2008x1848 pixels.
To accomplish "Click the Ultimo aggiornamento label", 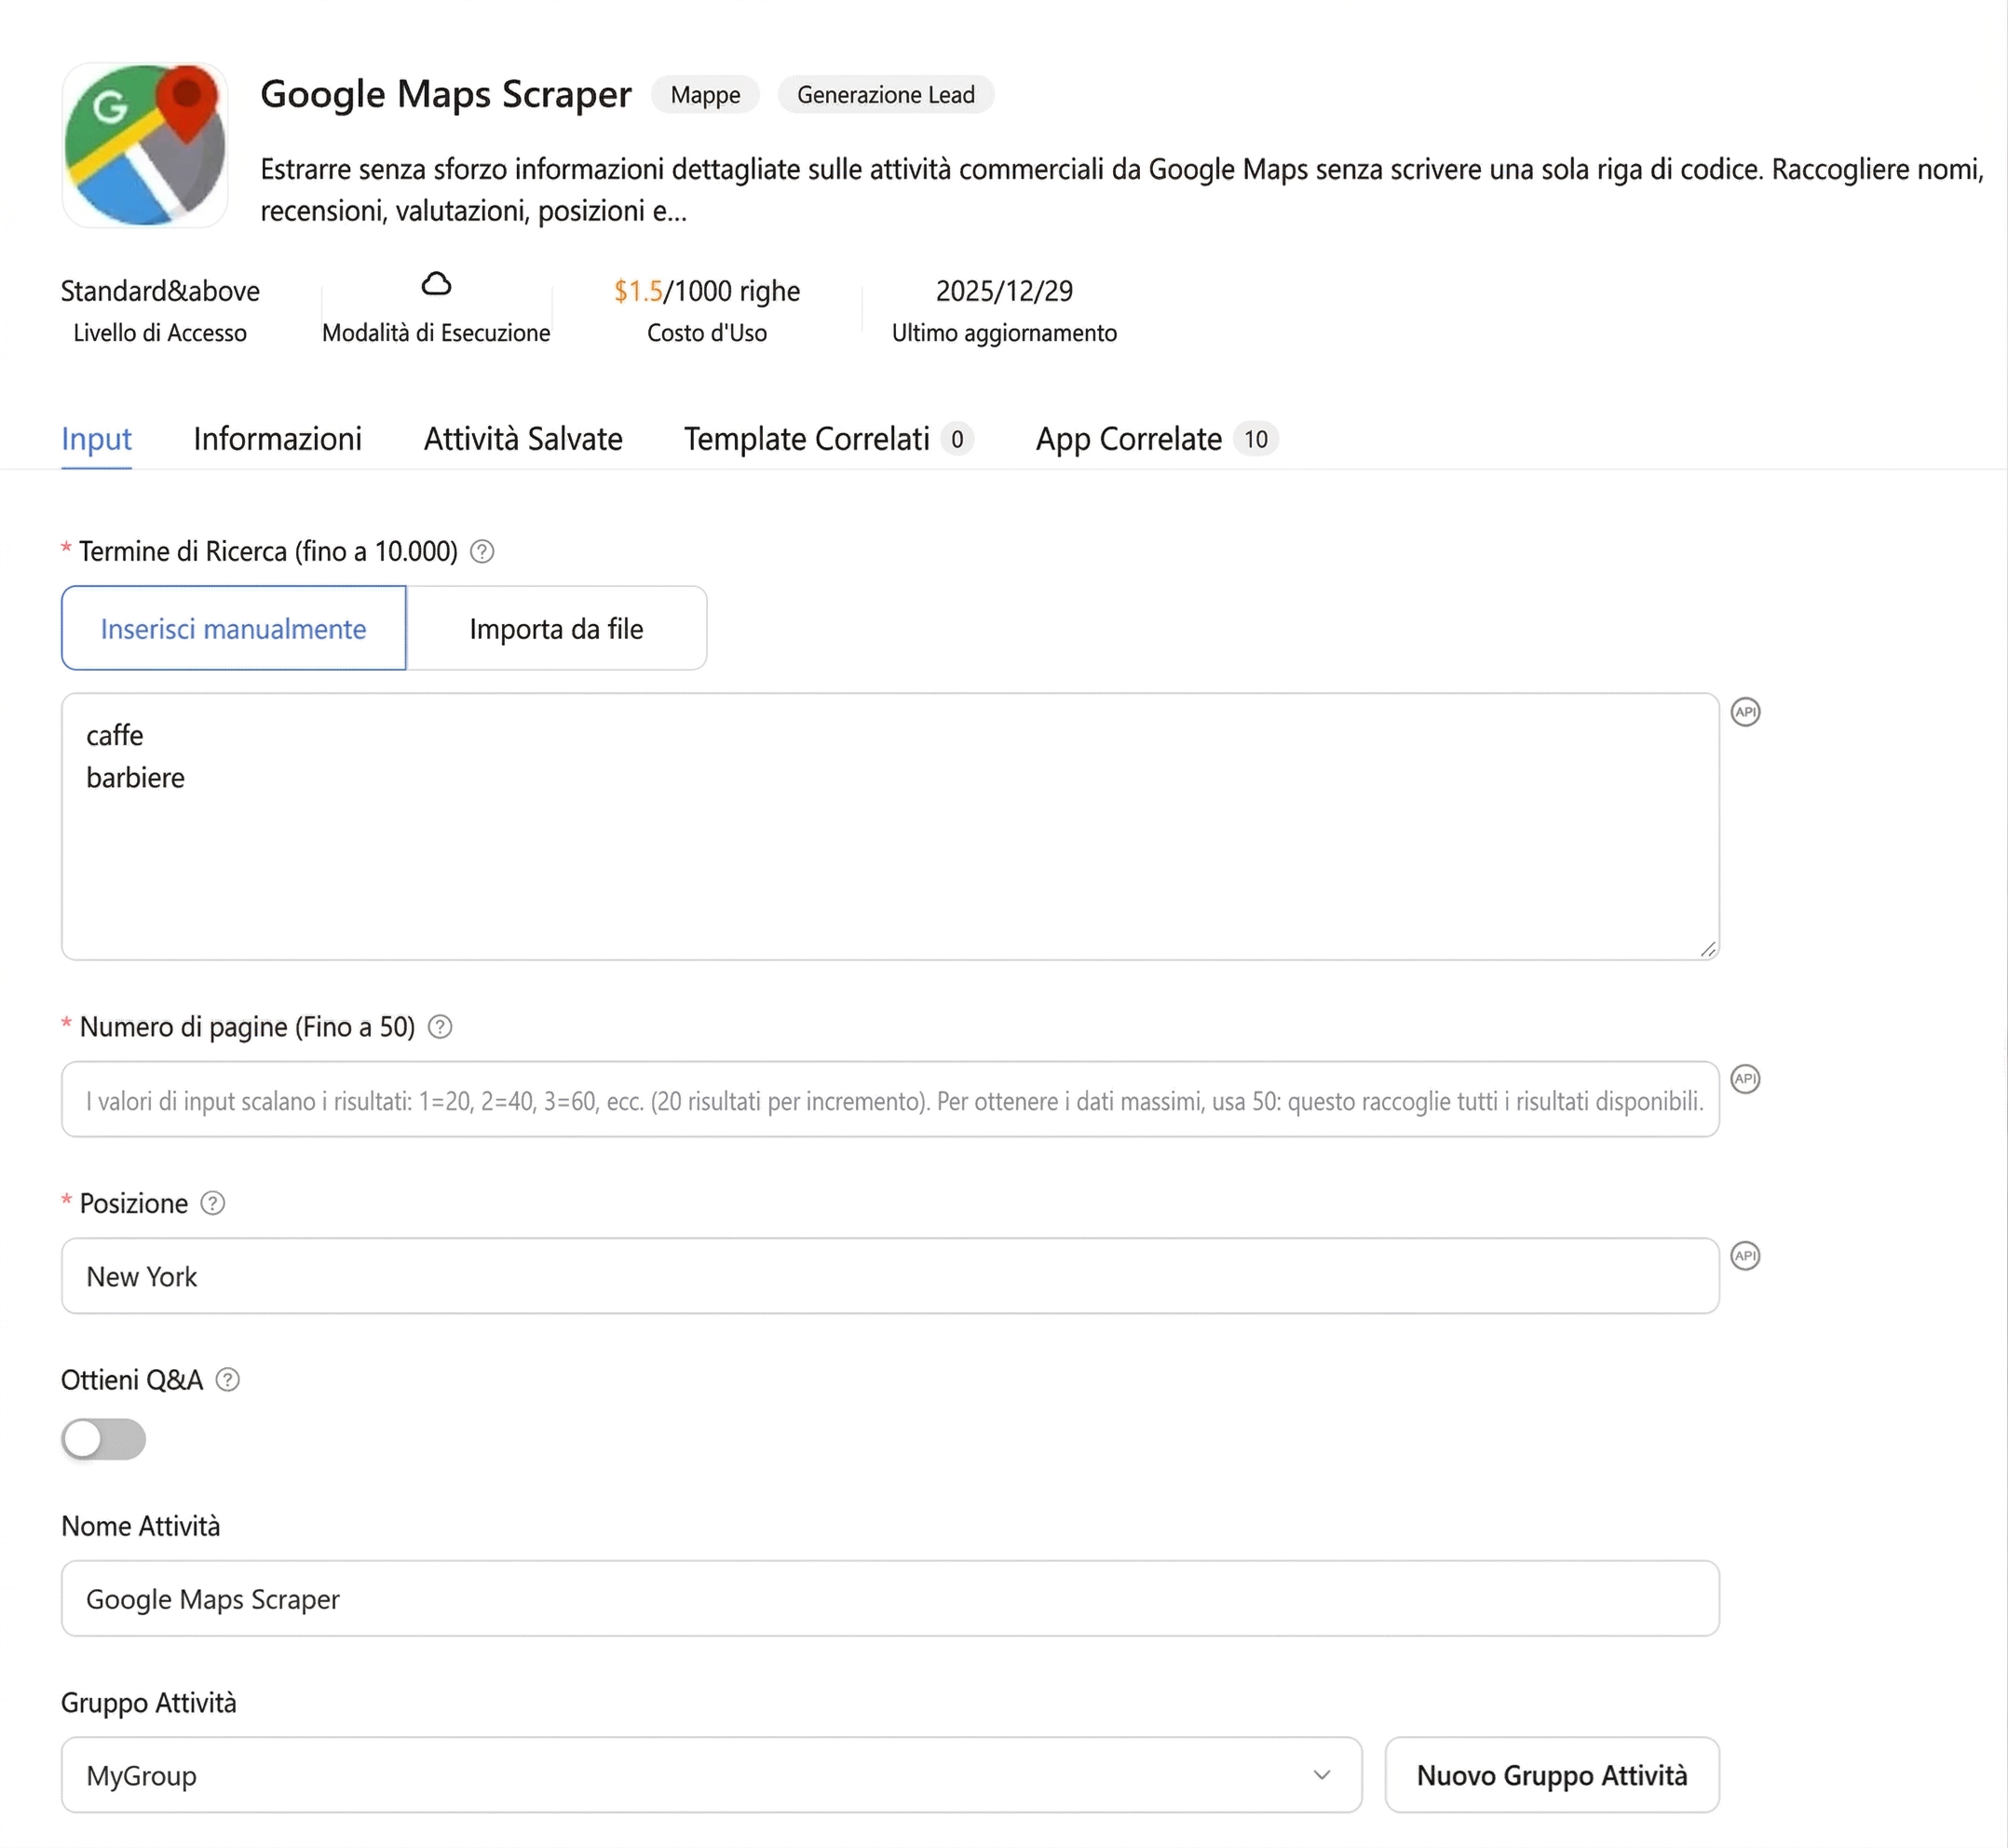I will [1004, 333].
